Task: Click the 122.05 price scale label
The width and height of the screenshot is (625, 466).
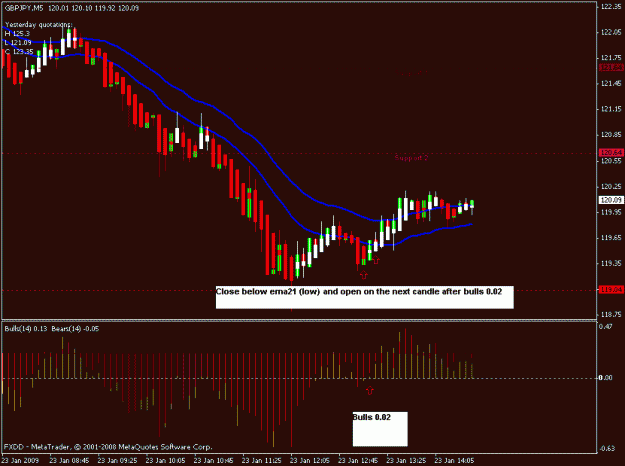Action: (611, 32)
